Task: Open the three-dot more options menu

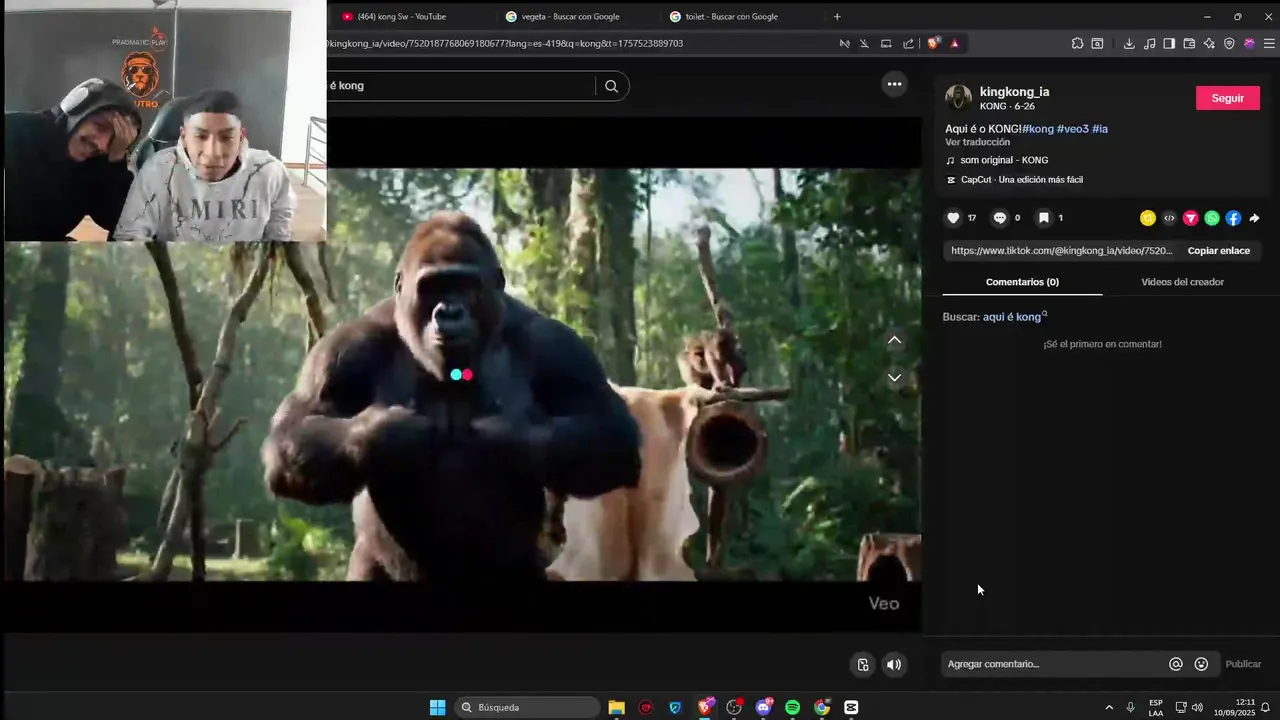Action: pyautogui.click(x=895, y=84)
